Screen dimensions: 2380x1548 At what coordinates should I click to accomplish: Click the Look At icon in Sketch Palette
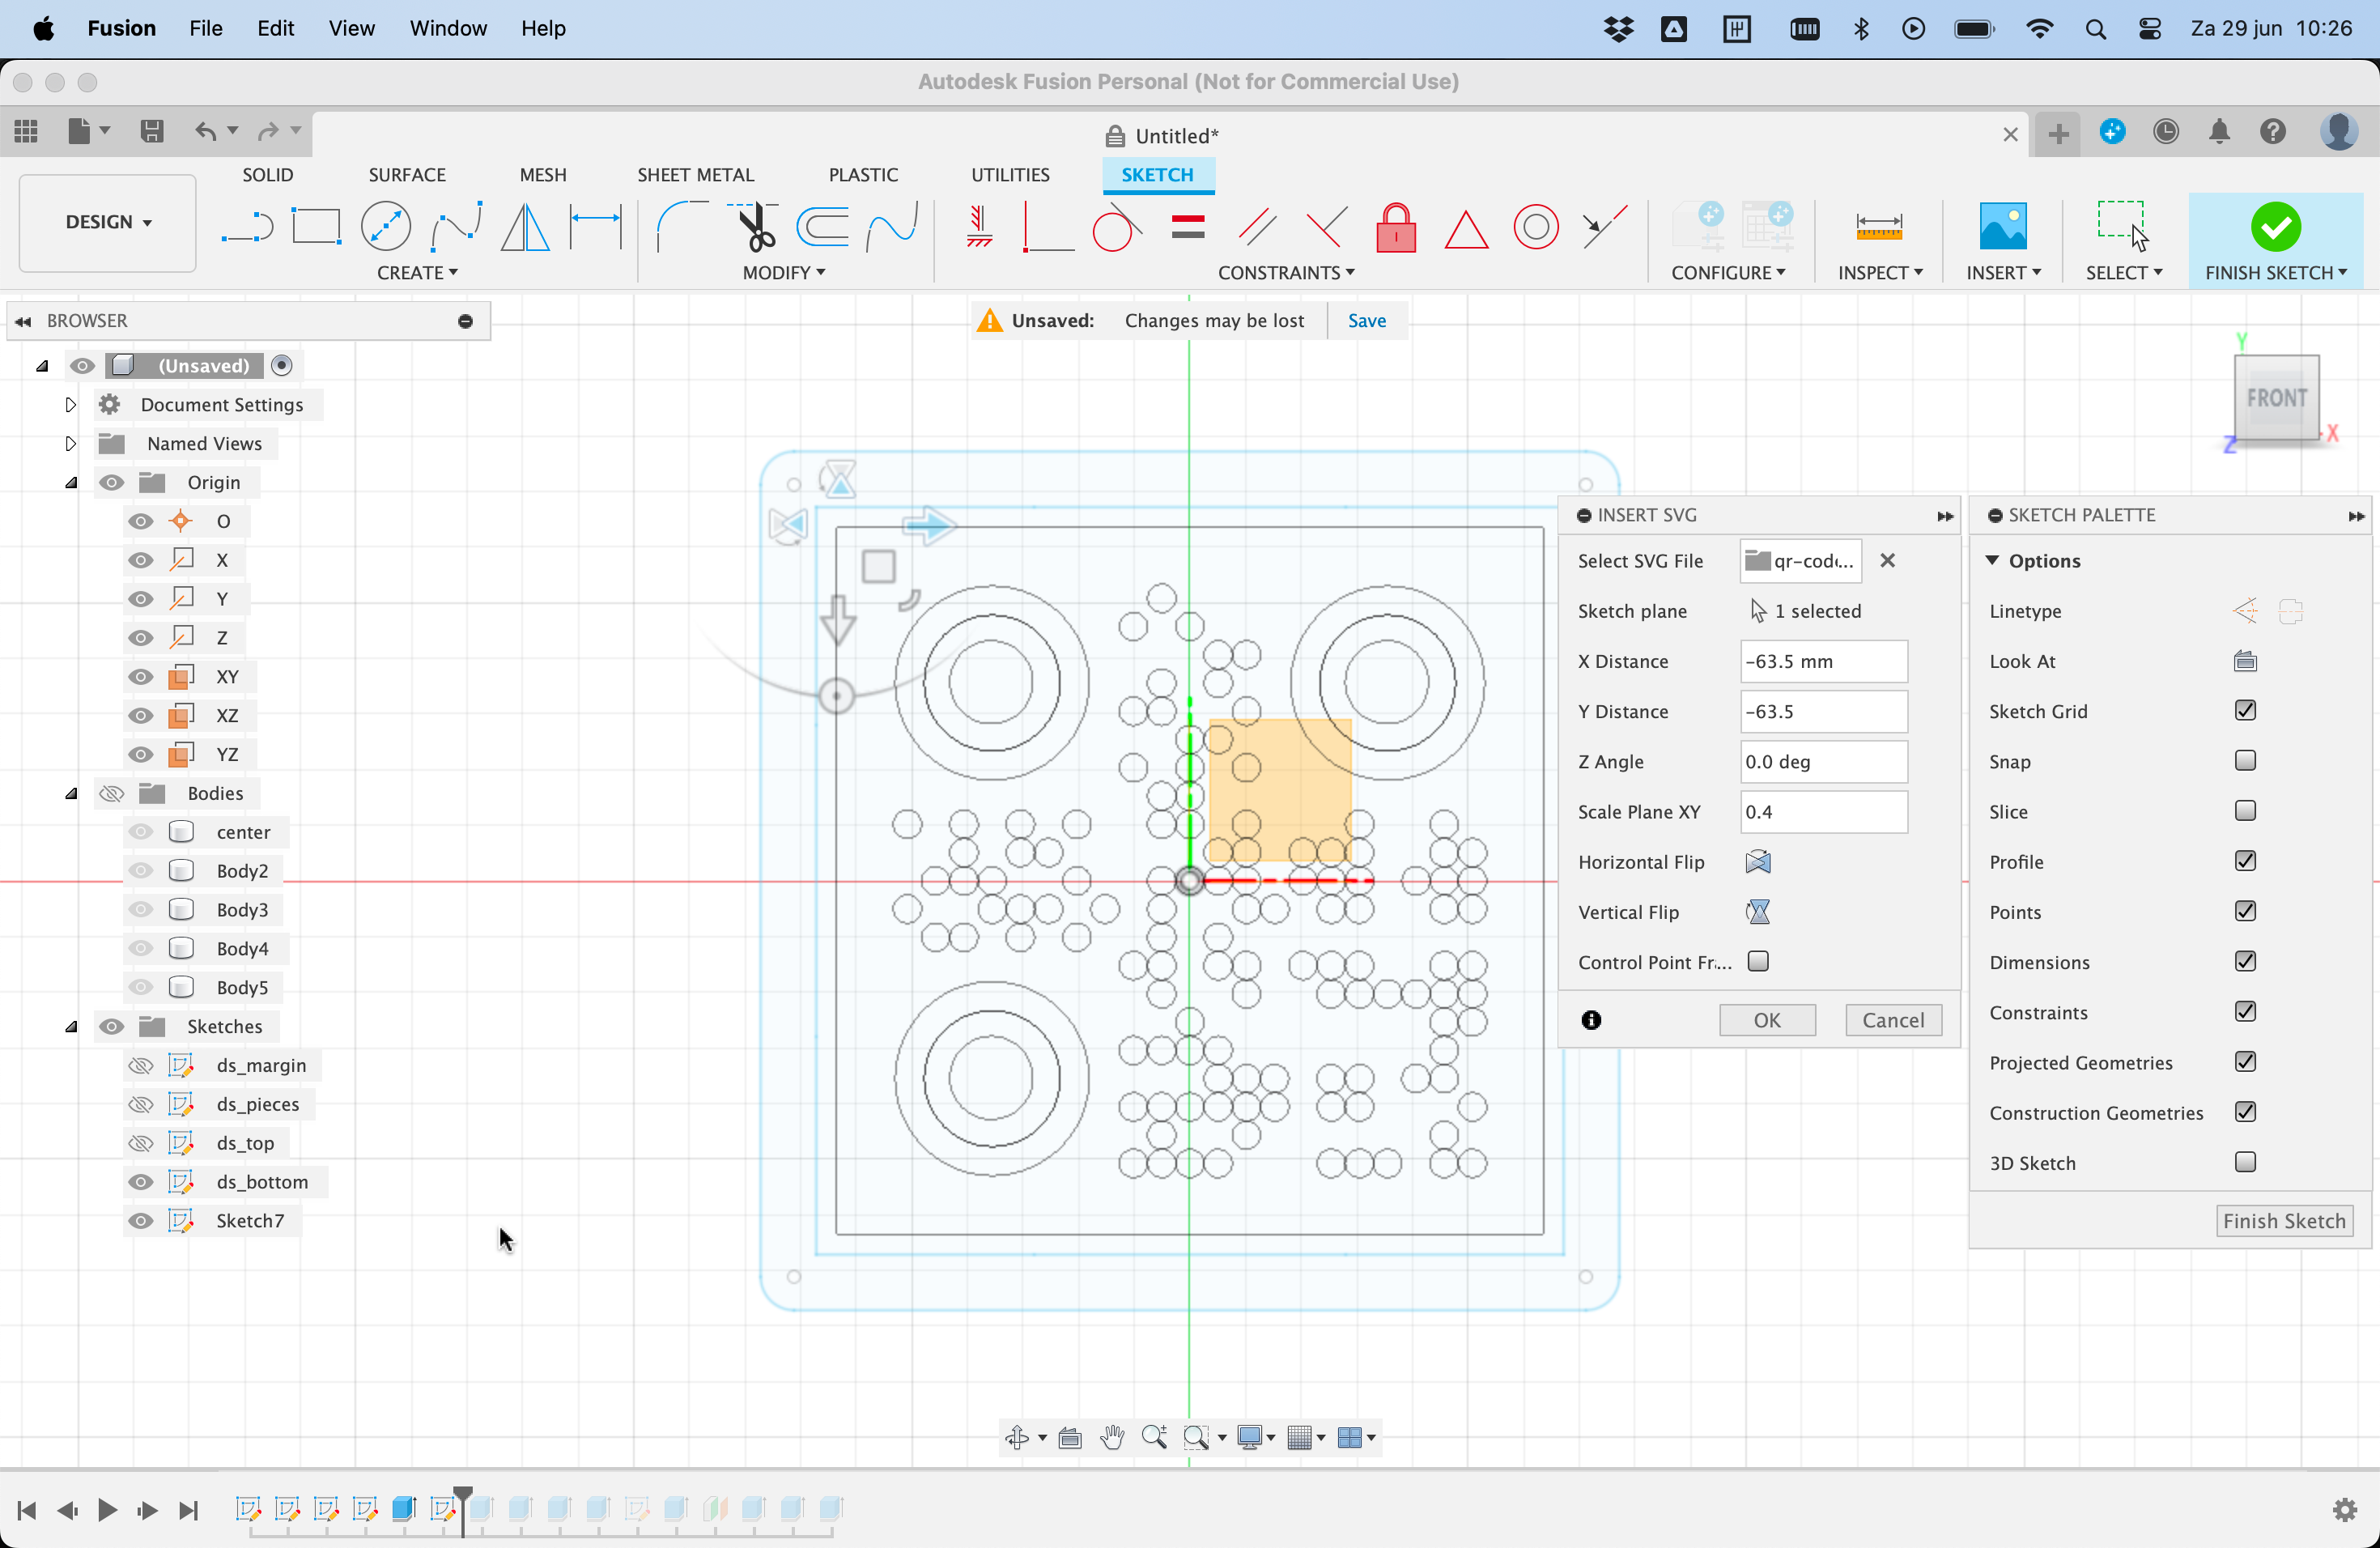pyautogui.click(x=2245, y=661)
